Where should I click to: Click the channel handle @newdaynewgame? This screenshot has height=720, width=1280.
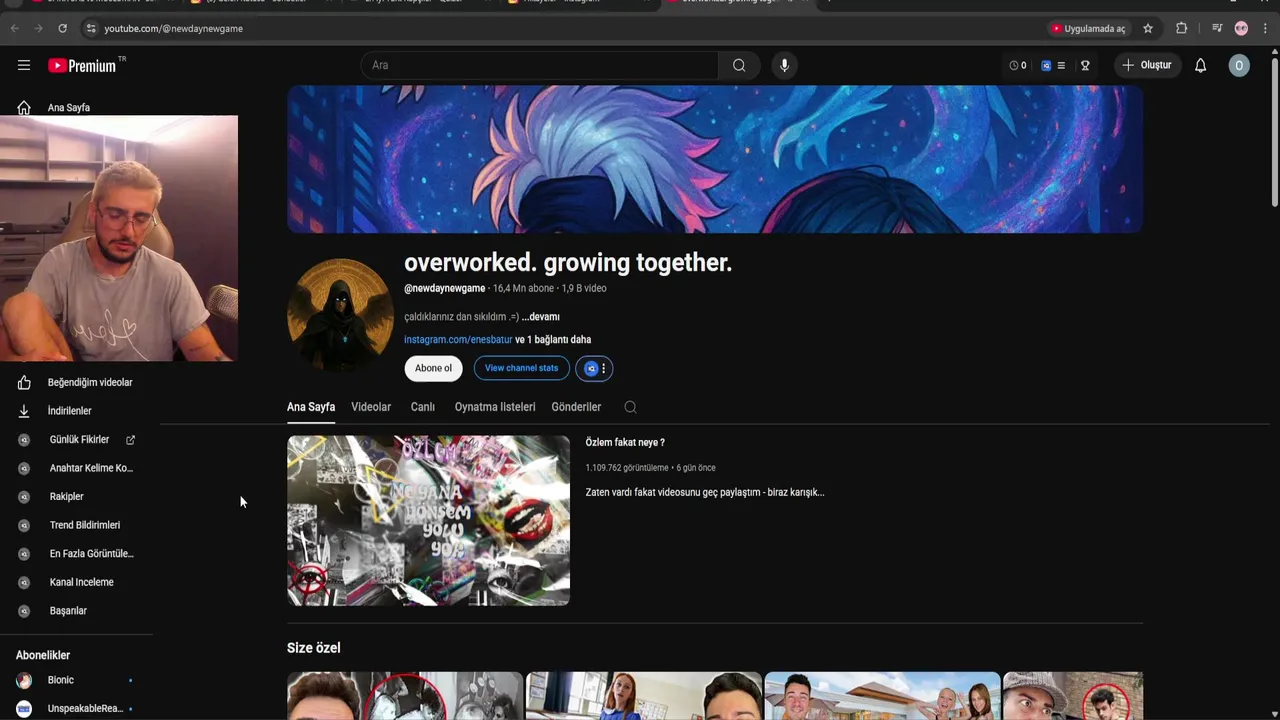[x=444, y=288]
